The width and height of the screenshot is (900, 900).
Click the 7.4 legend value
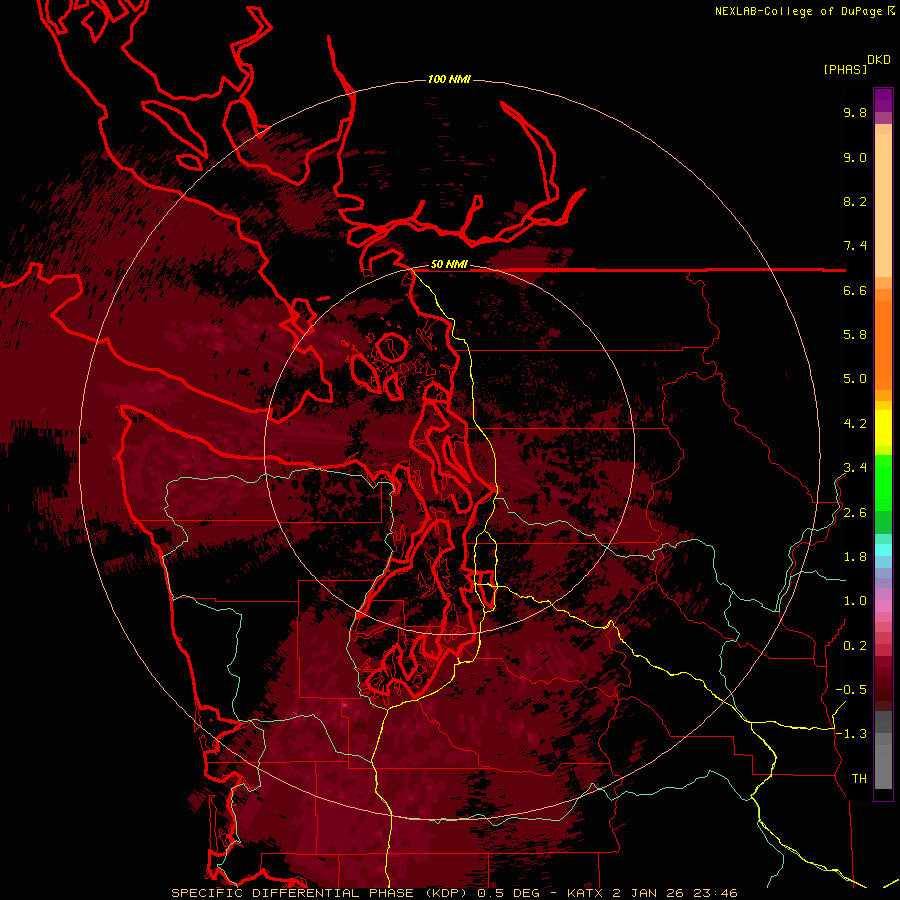pyautogui.click(x=855, y=246)
